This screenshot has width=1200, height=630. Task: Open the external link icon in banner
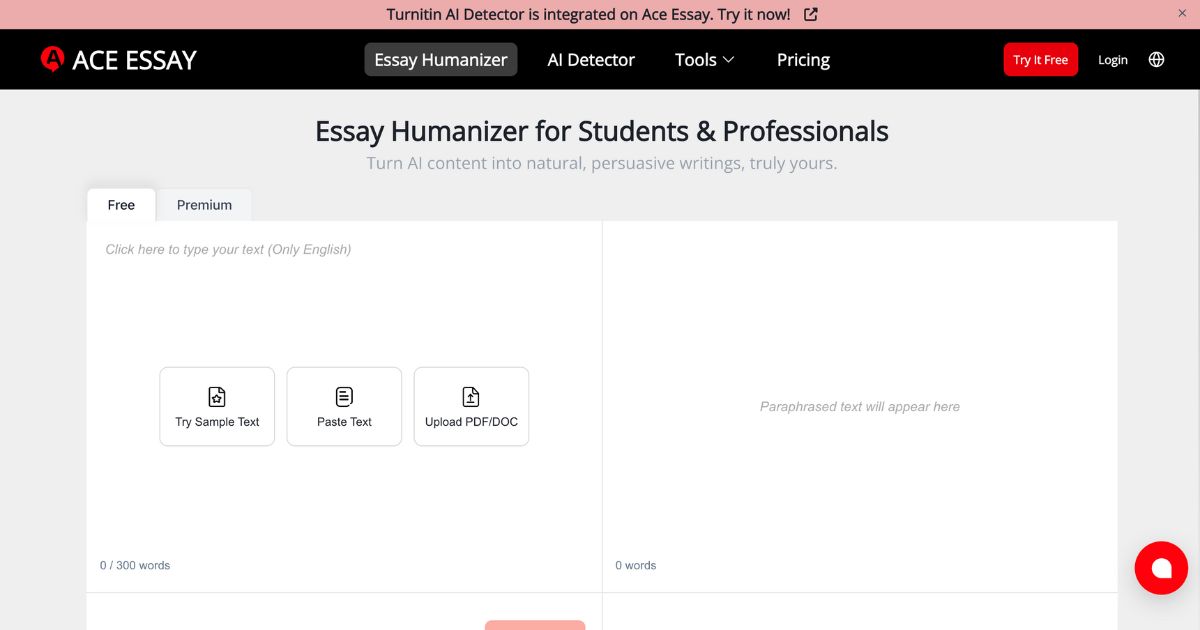[811, 14]
